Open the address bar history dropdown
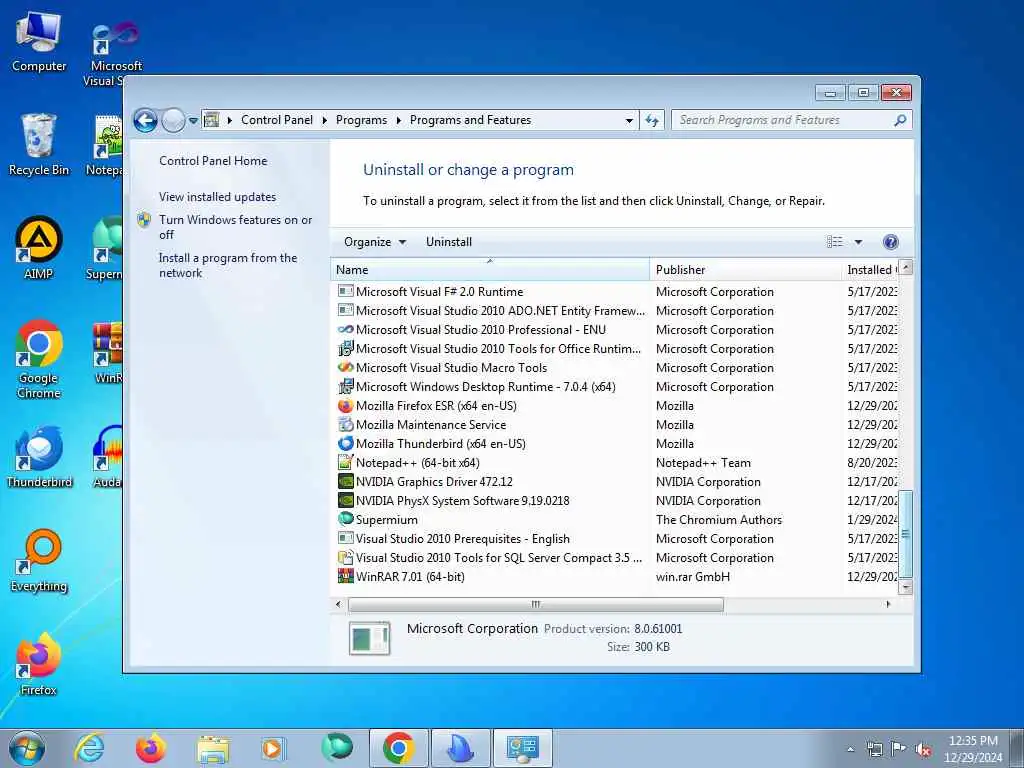 629,121
